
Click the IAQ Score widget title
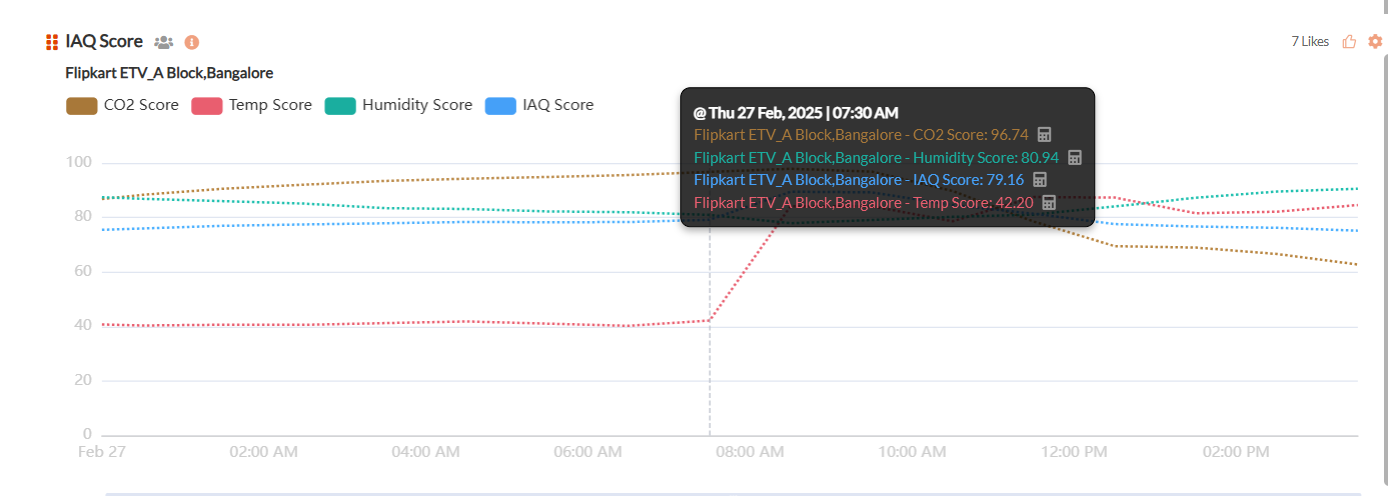point(104,41)
